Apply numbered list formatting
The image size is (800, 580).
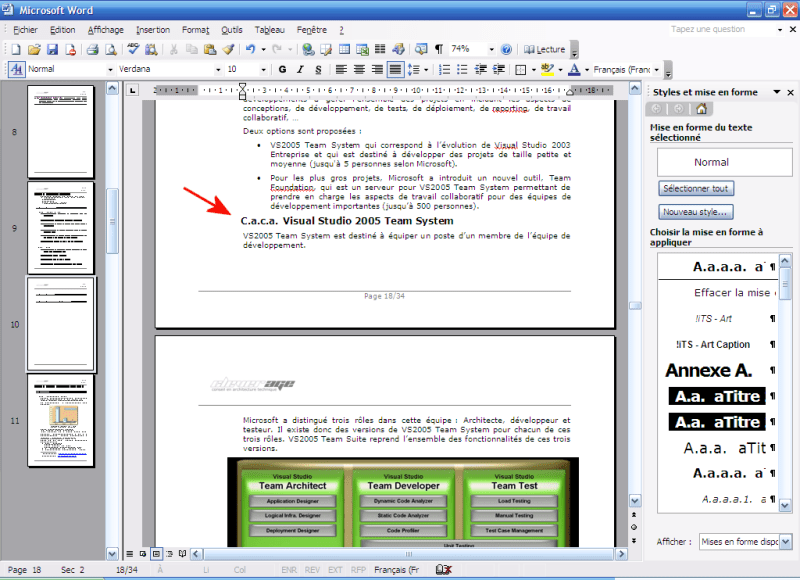pos(444,69)
